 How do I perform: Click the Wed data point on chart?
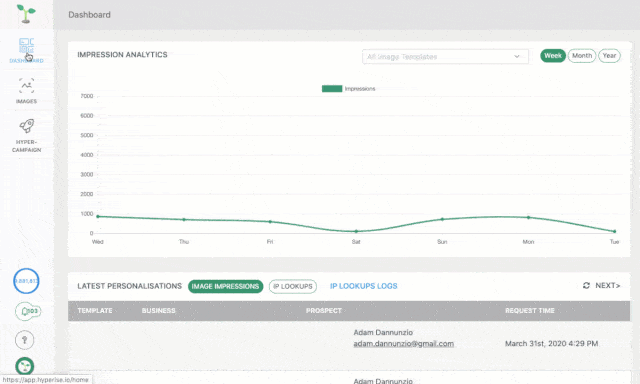pos(98,216)
